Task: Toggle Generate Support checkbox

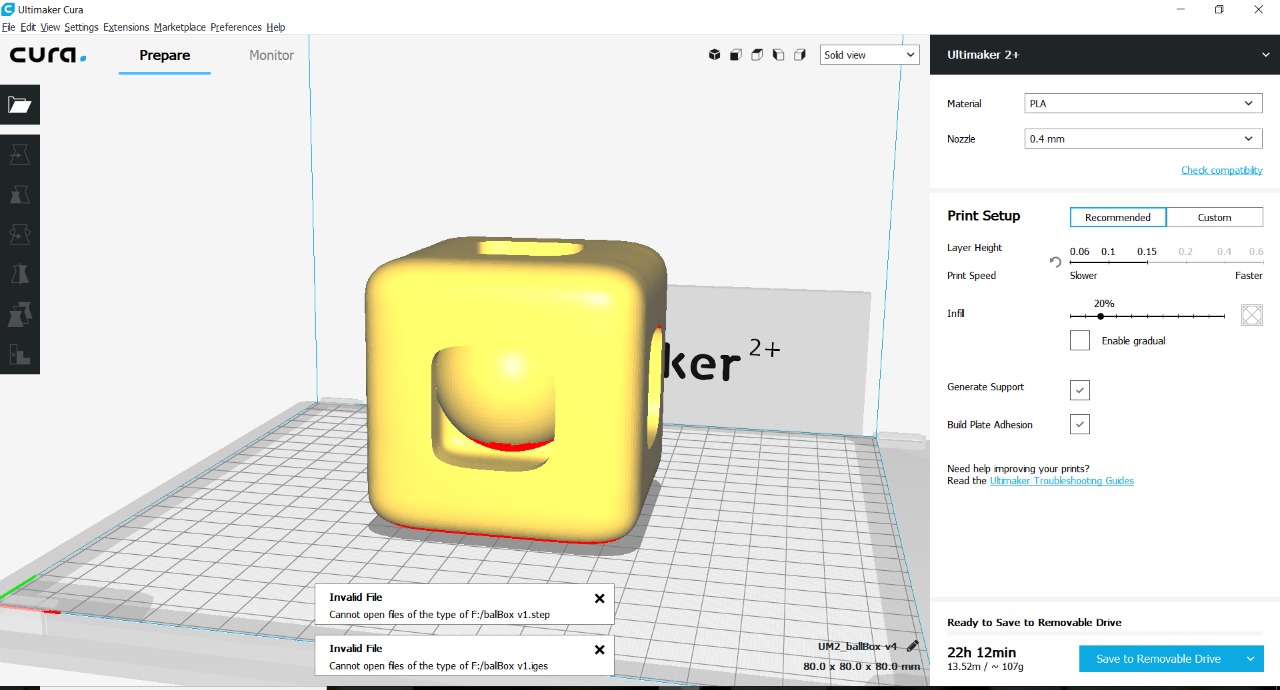Action: click(x=1080, y=389)
